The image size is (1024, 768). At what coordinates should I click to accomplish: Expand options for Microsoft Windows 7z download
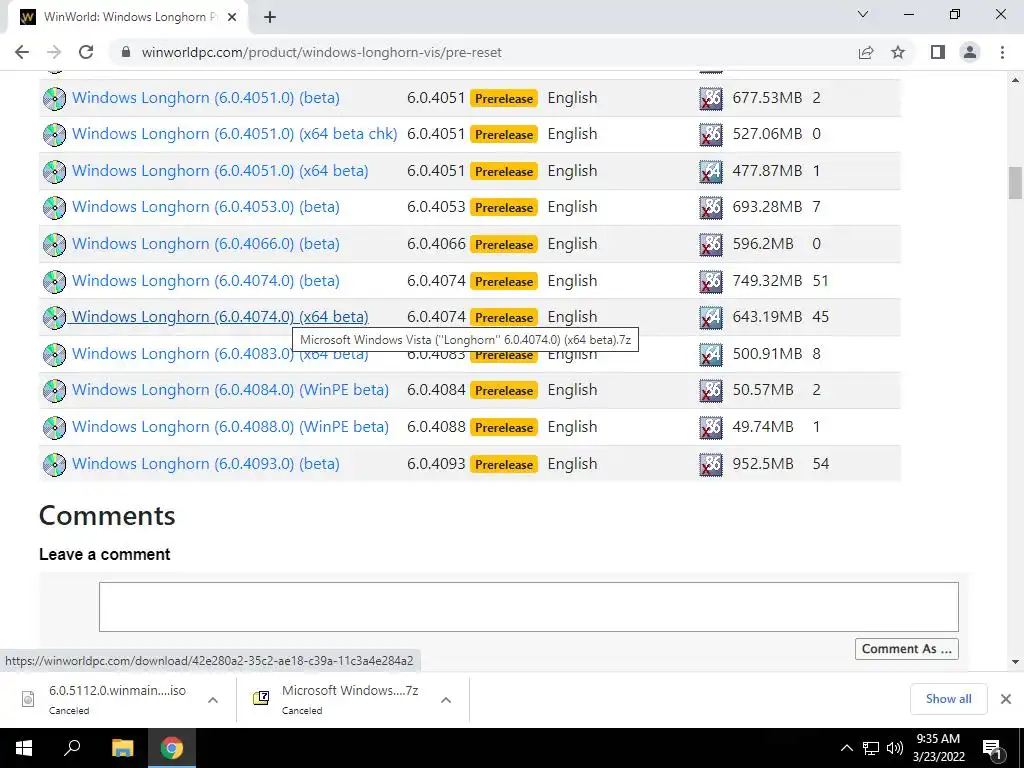[445, 700]
